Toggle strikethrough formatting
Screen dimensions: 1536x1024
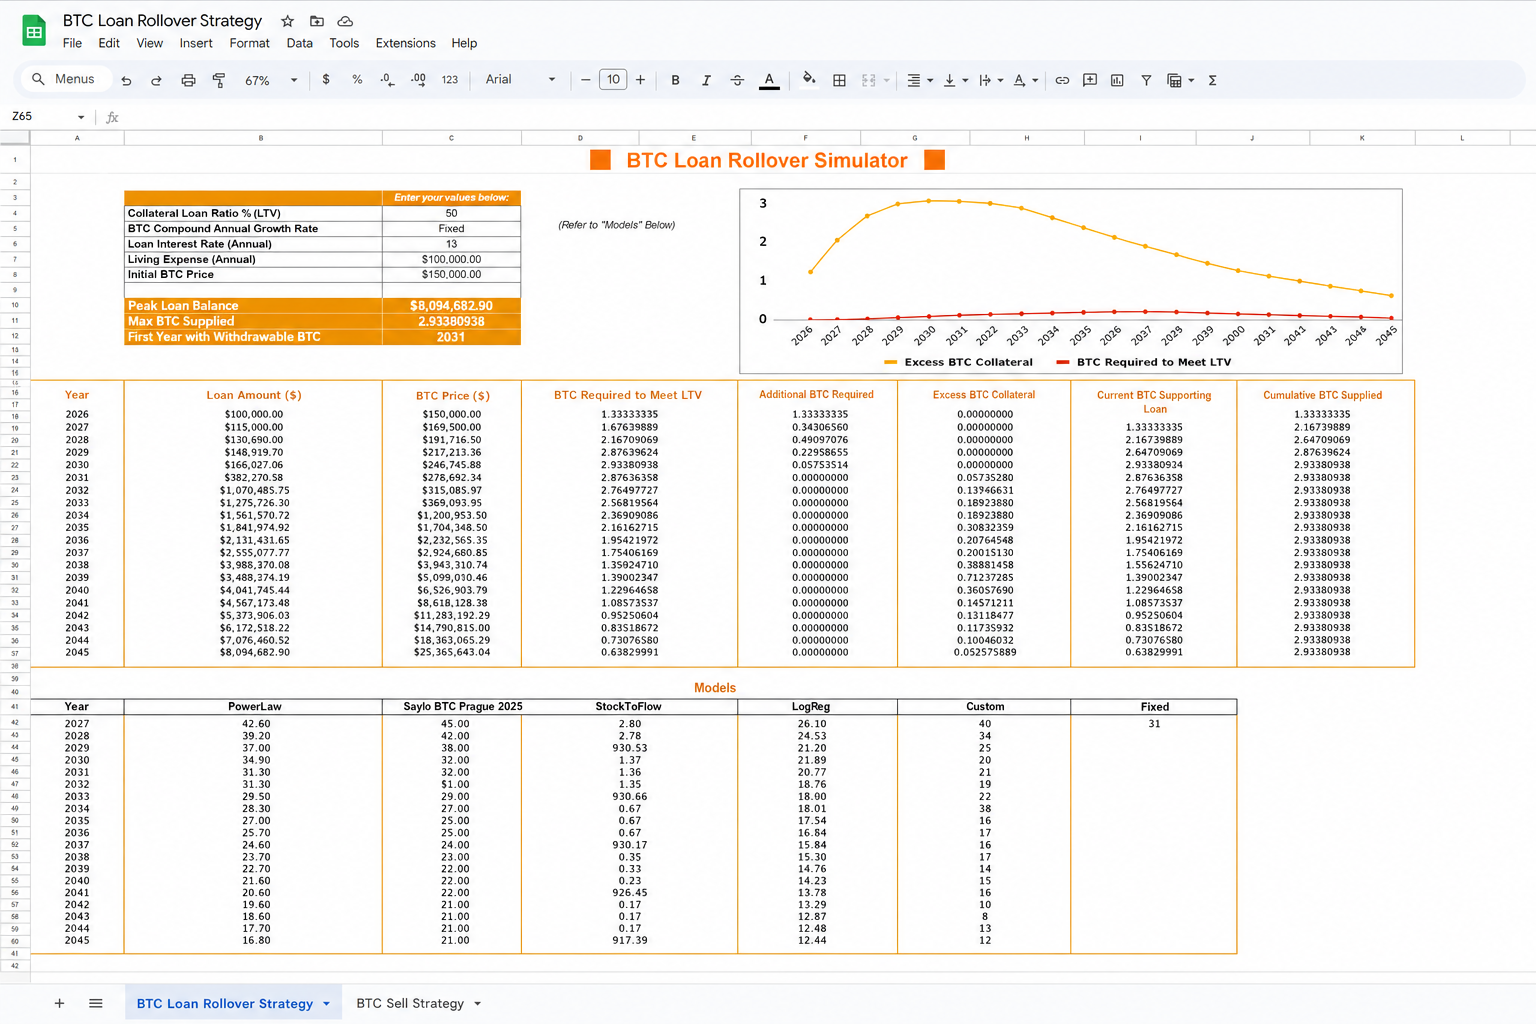(x=737, y=80)
